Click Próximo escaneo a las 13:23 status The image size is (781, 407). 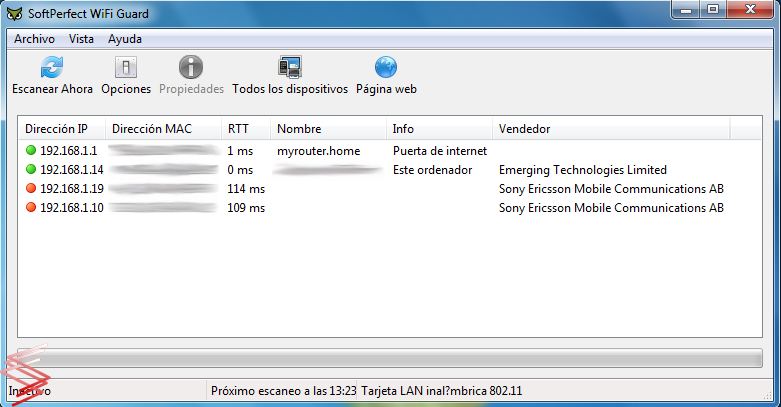click(x=283, y=391)
